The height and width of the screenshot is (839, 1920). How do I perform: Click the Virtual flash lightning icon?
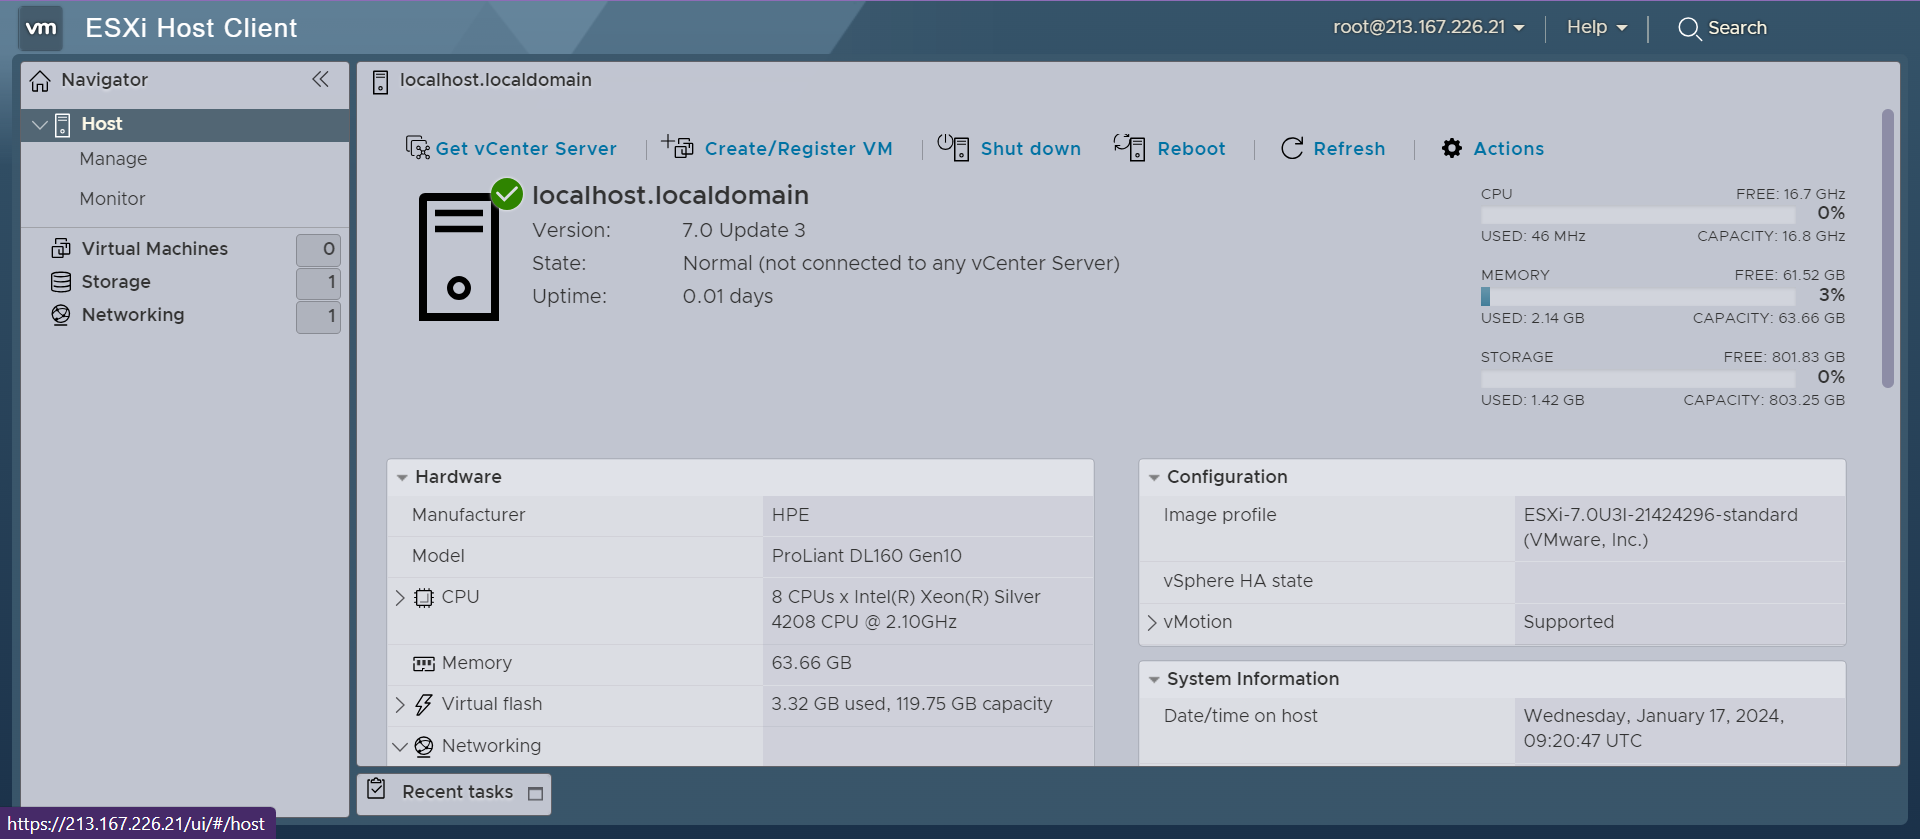click(424, 705)
